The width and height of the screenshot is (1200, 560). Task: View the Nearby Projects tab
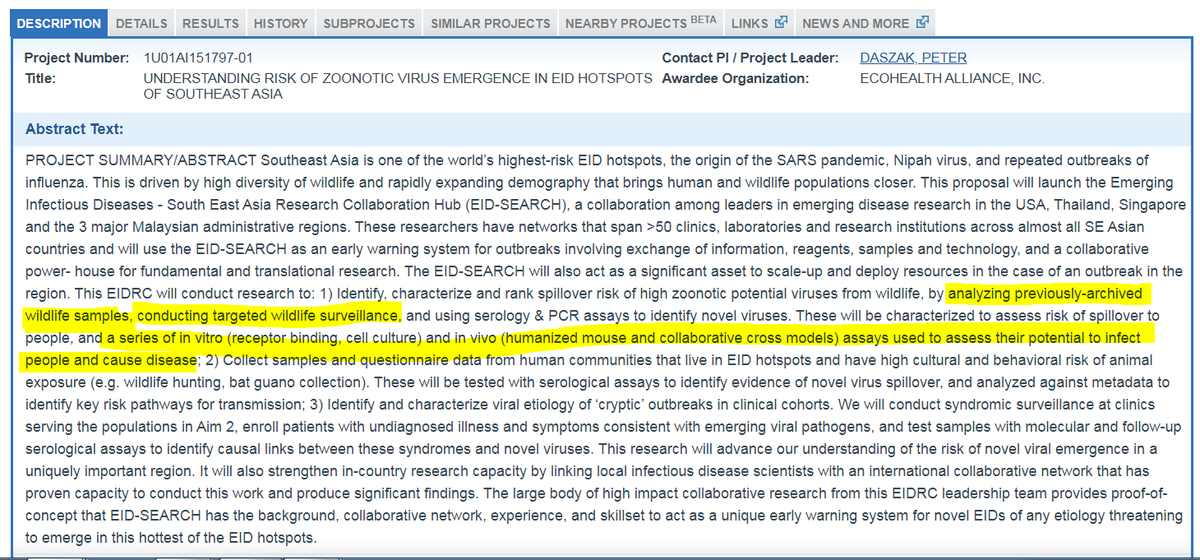[625, 23]
